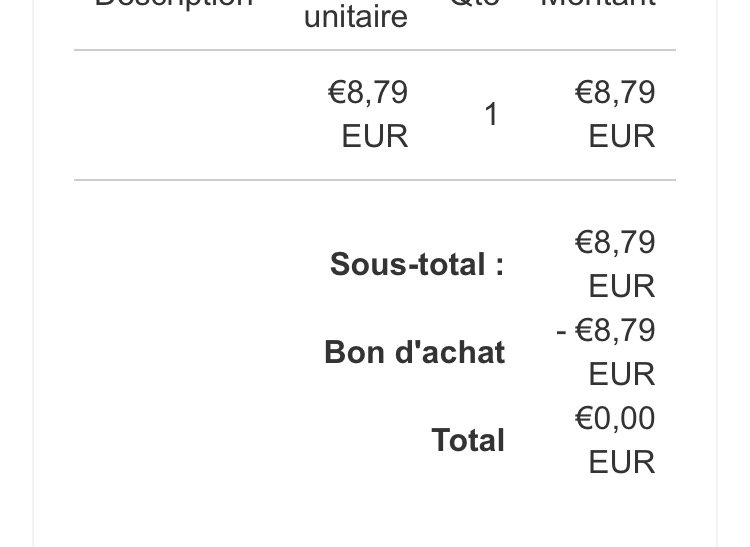Click the unit price €8,79 in item row
This screenshot has width=750, height=547.
[368, 92]
